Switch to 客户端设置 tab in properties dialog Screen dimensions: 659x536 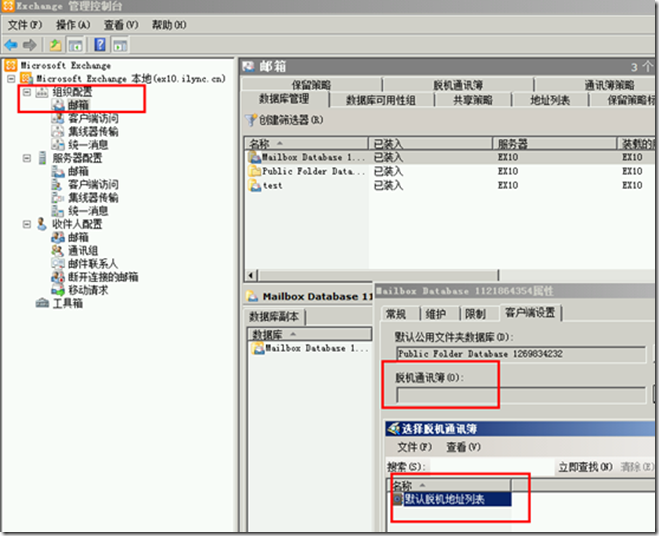pos(530,313)
